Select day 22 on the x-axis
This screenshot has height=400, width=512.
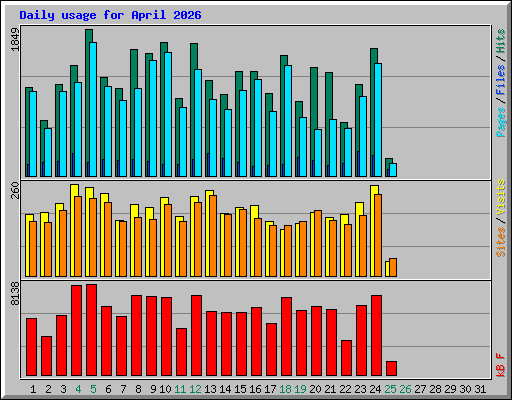click(x=345, y=389)
